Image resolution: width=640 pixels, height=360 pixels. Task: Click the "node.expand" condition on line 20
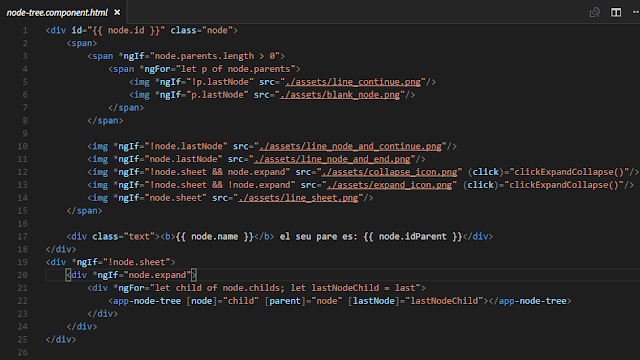(x=157, y=275)
